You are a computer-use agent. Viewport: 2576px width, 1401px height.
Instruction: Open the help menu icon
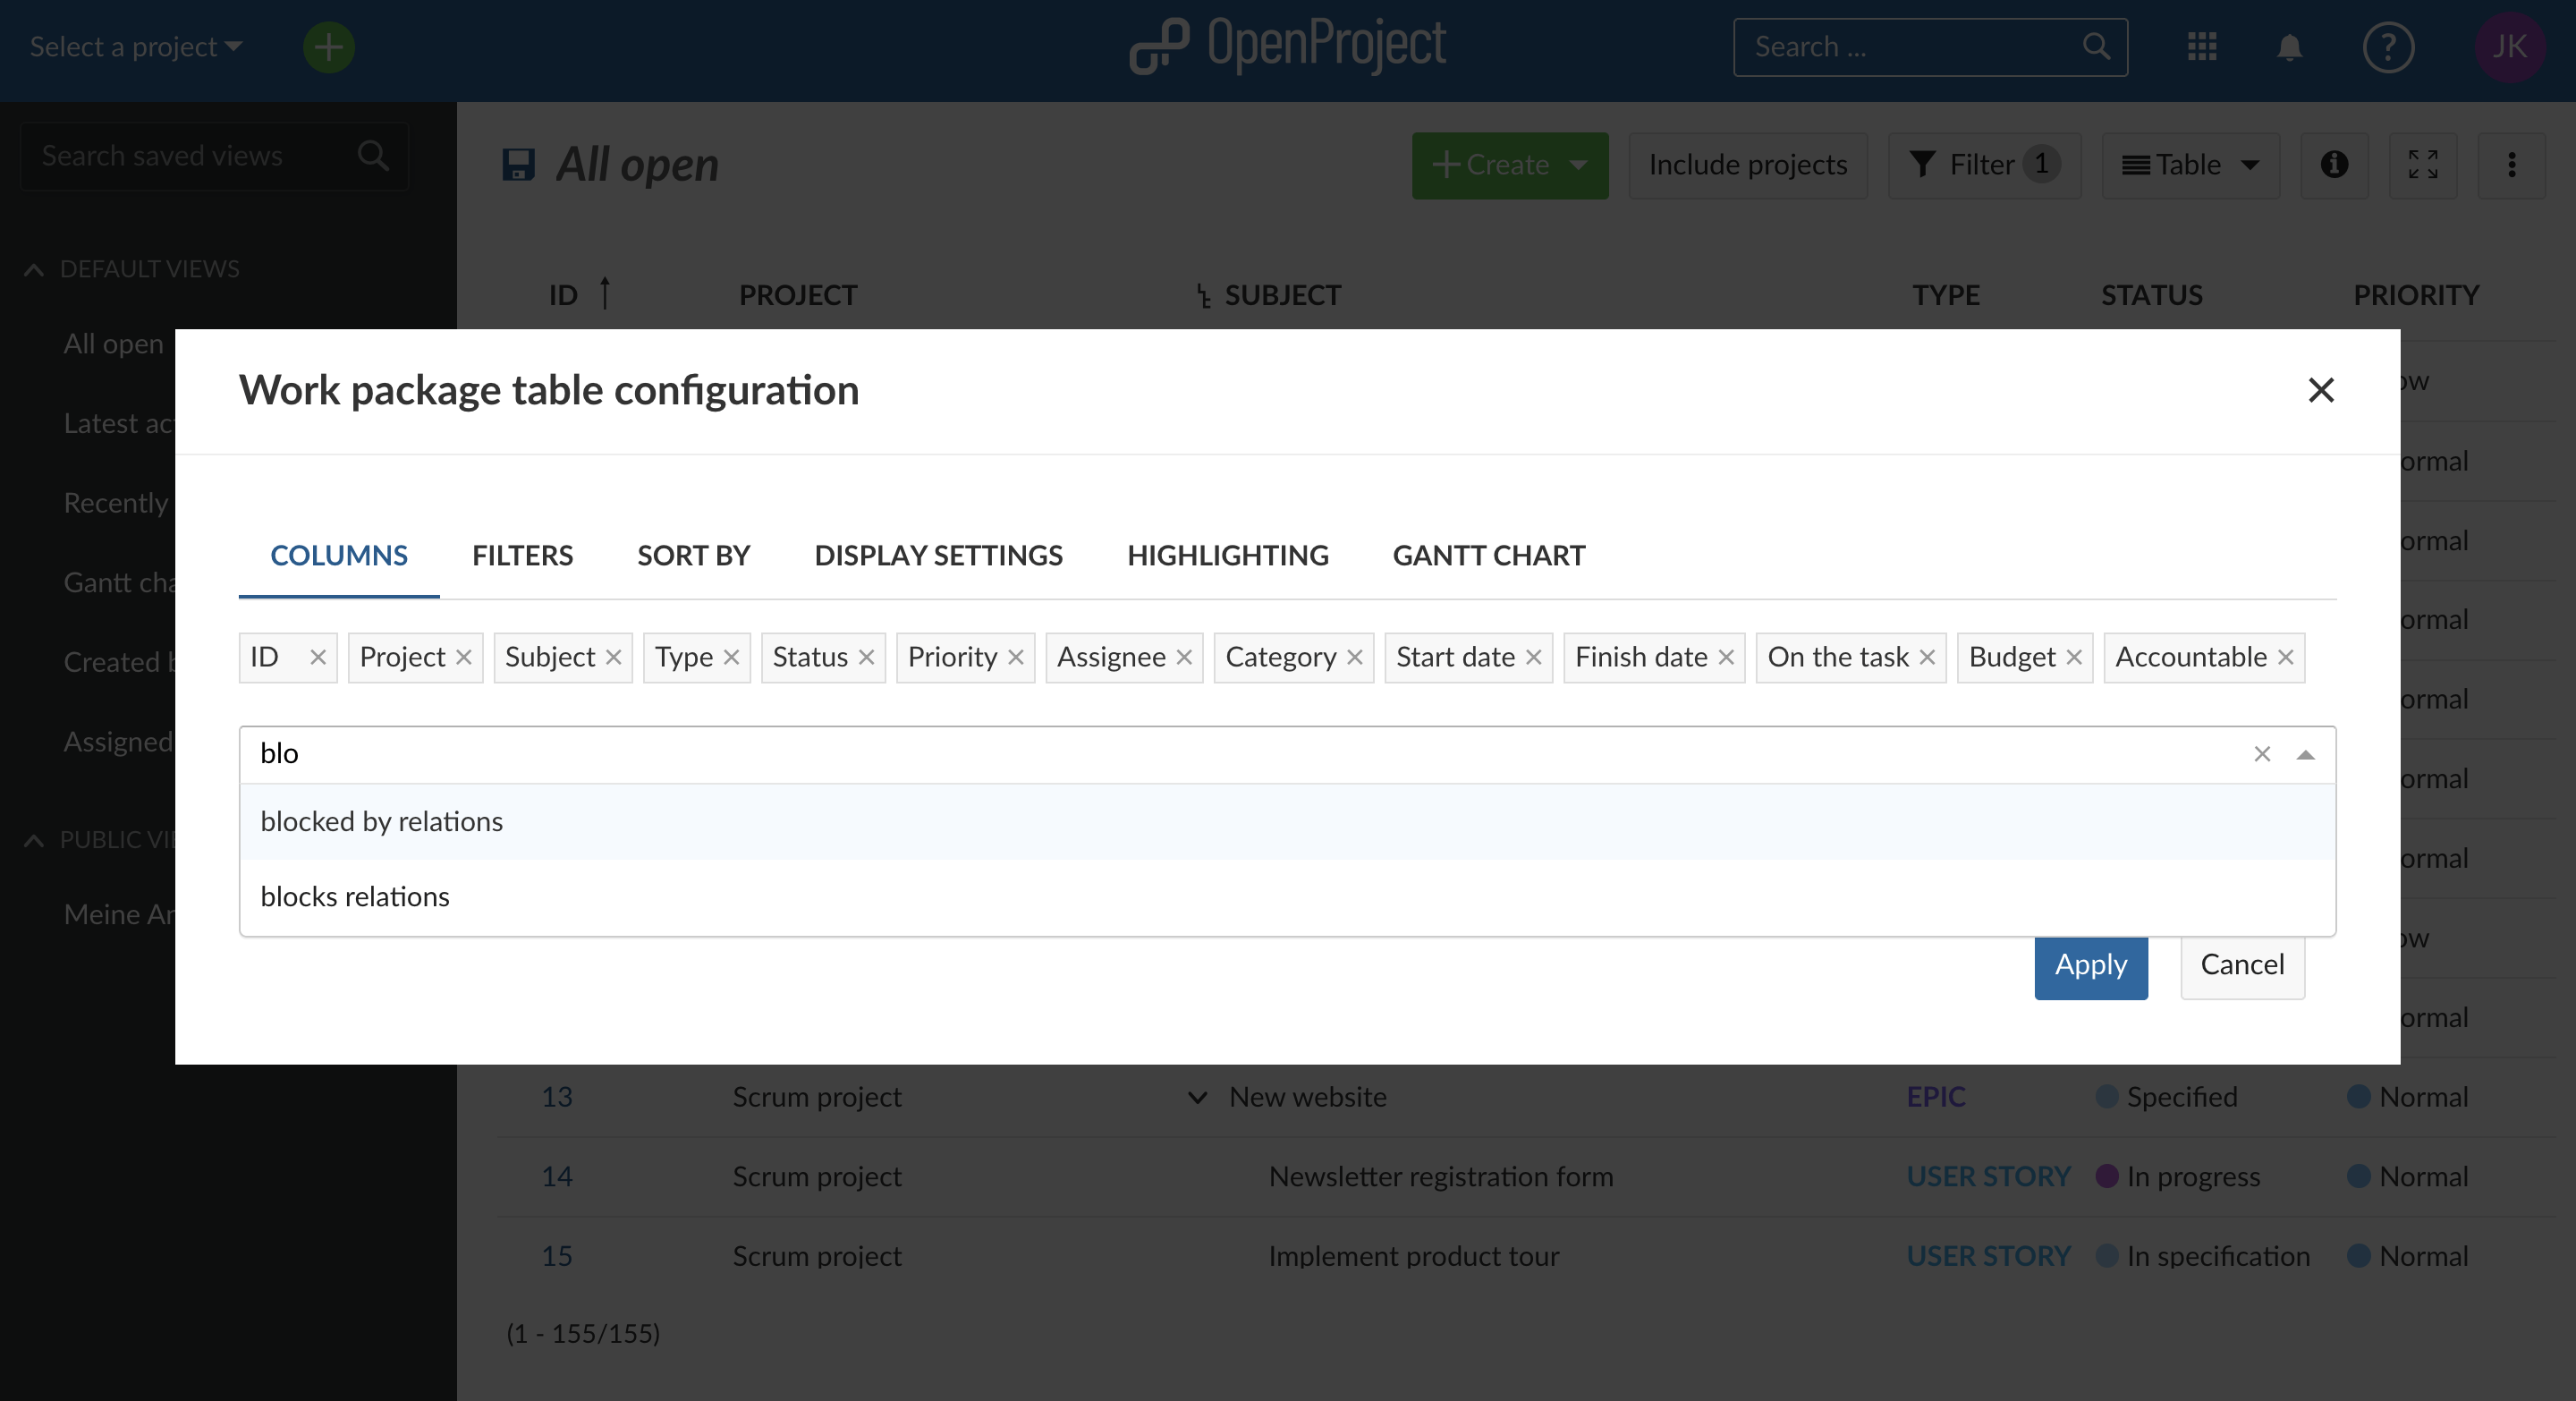click(x=2388, y=47)
